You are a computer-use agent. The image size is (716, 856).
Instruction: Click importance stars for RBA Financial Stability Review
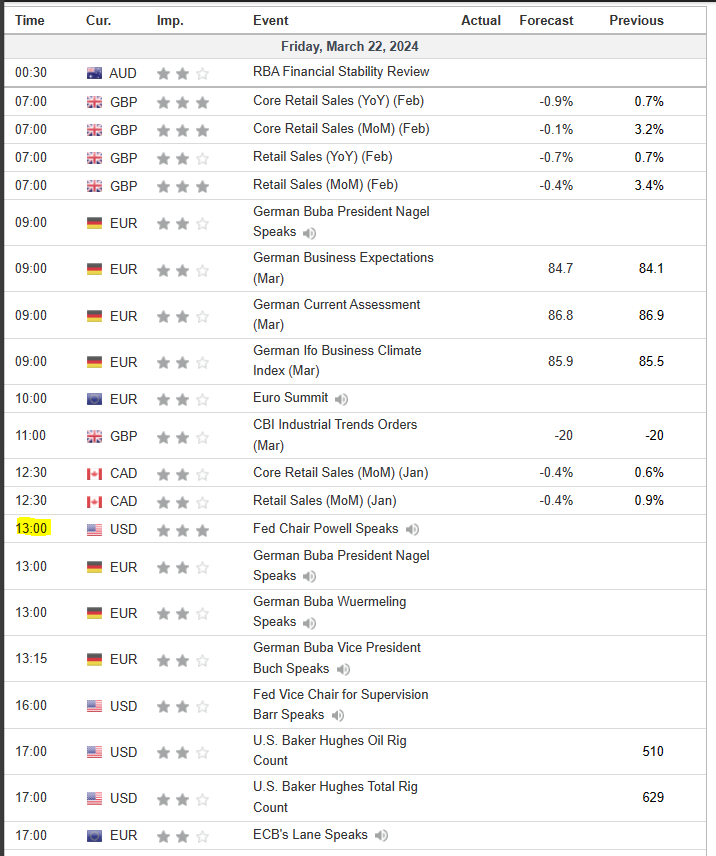182,73
